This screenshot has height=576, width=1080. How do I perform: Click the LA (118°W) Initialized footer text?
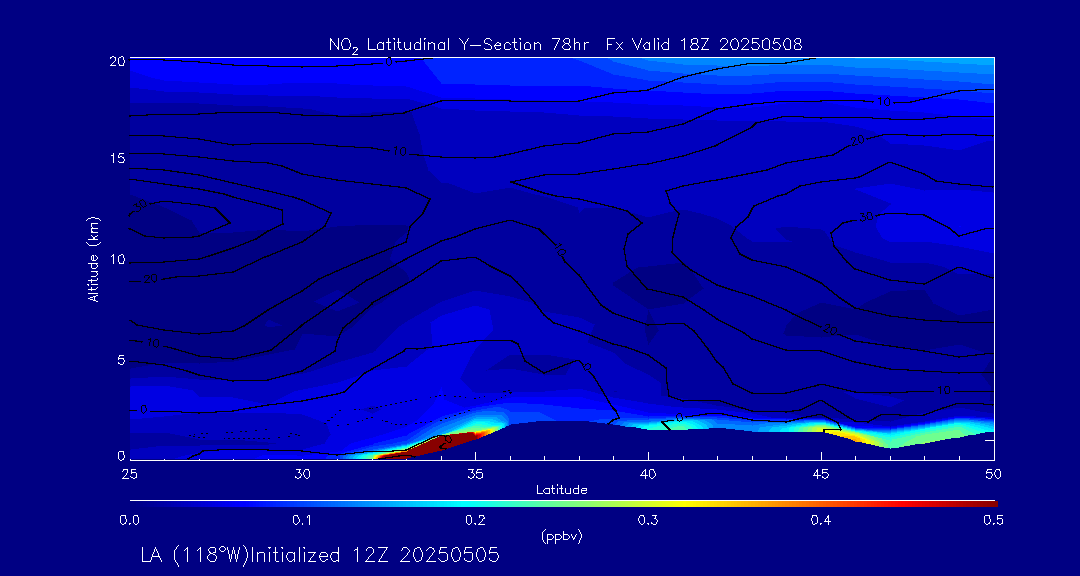coord(320,555)
